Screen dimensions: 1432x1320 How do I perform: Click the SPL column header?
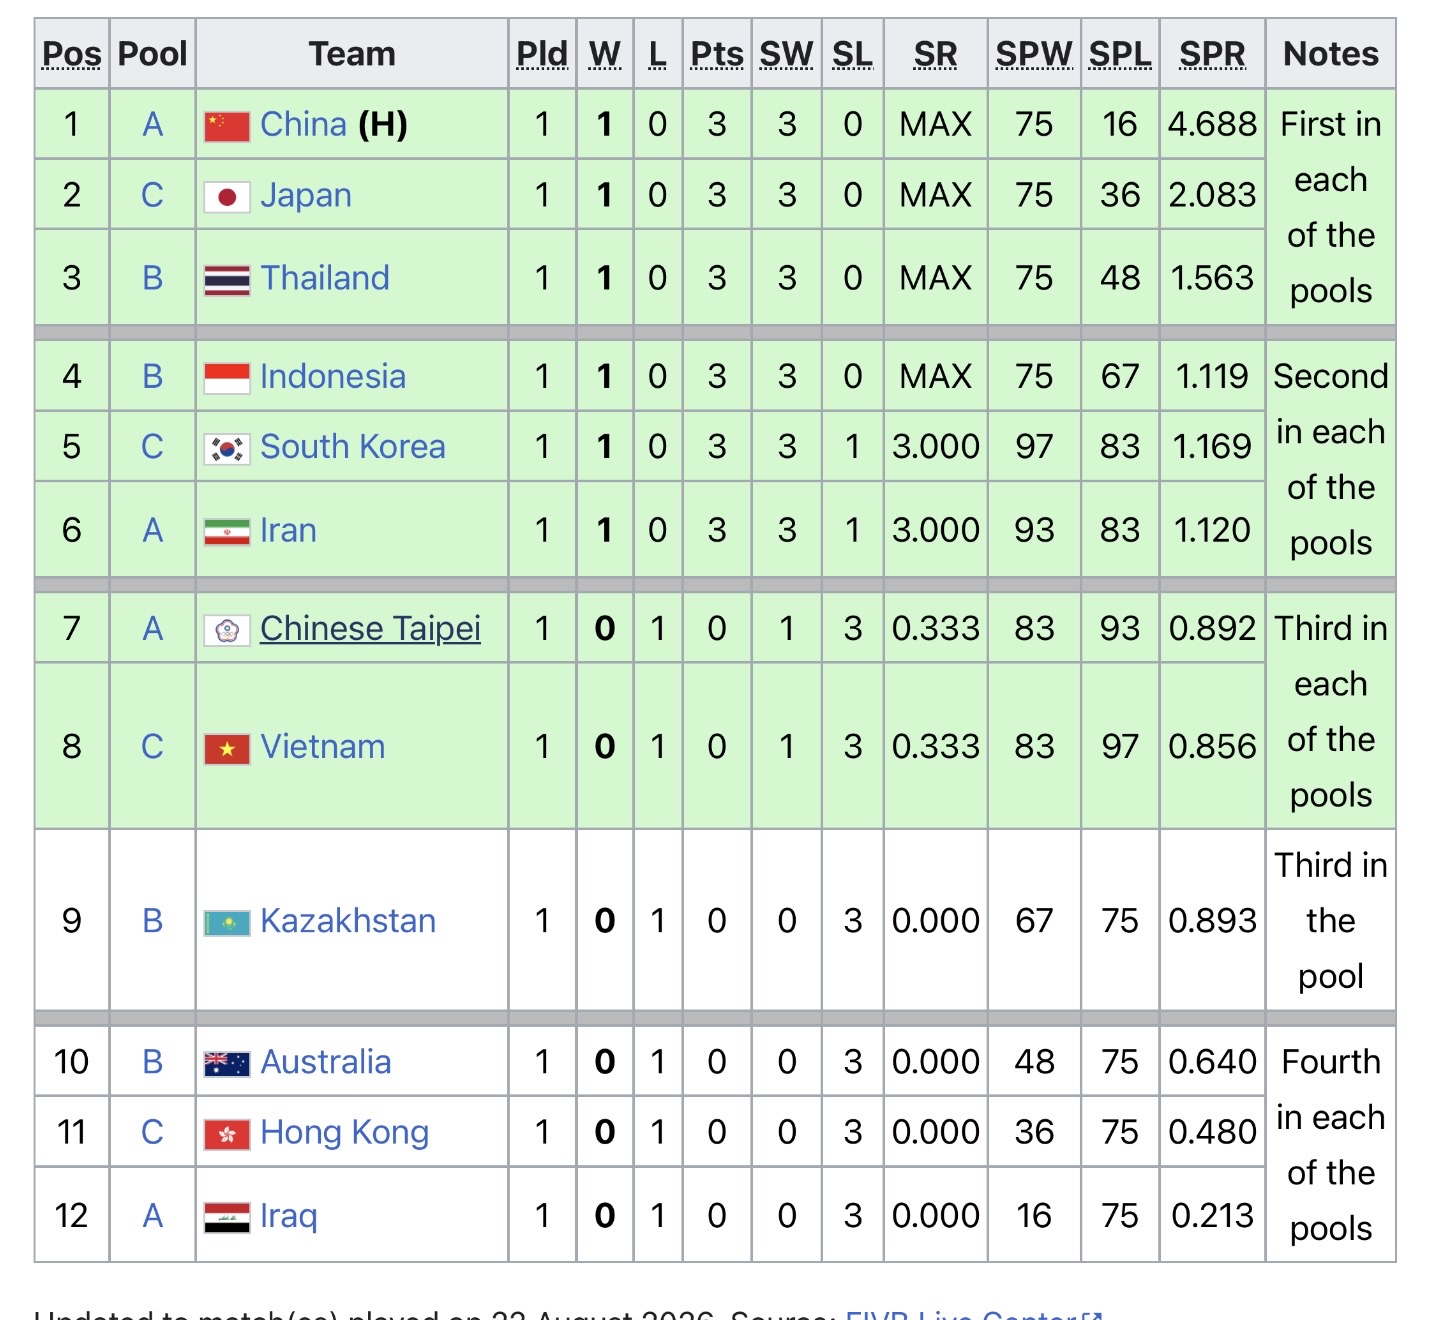(x=1120, y=54)
